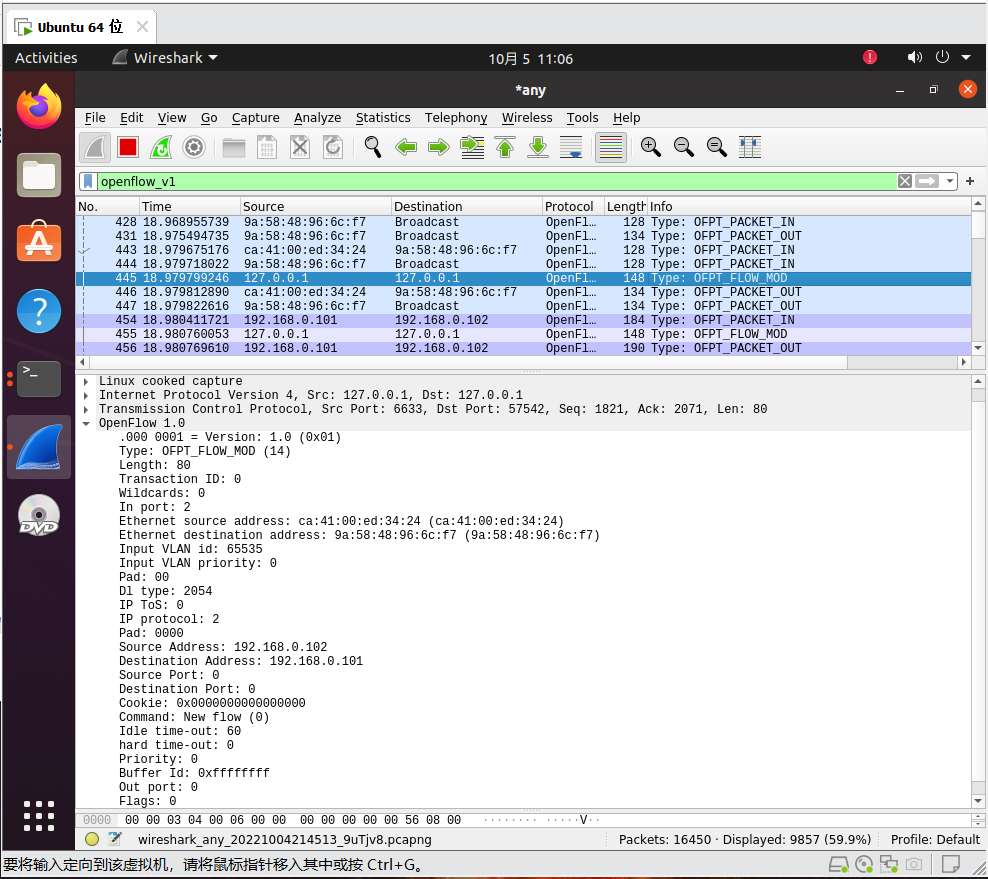Sort packets by the Destination column header

point(466,207)
